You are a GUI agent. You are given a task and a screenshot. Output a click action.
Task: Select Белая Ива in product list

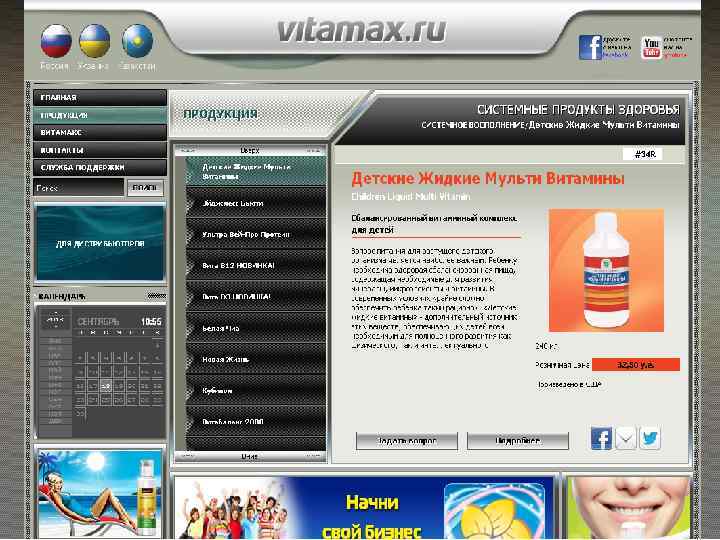[255, 328]
